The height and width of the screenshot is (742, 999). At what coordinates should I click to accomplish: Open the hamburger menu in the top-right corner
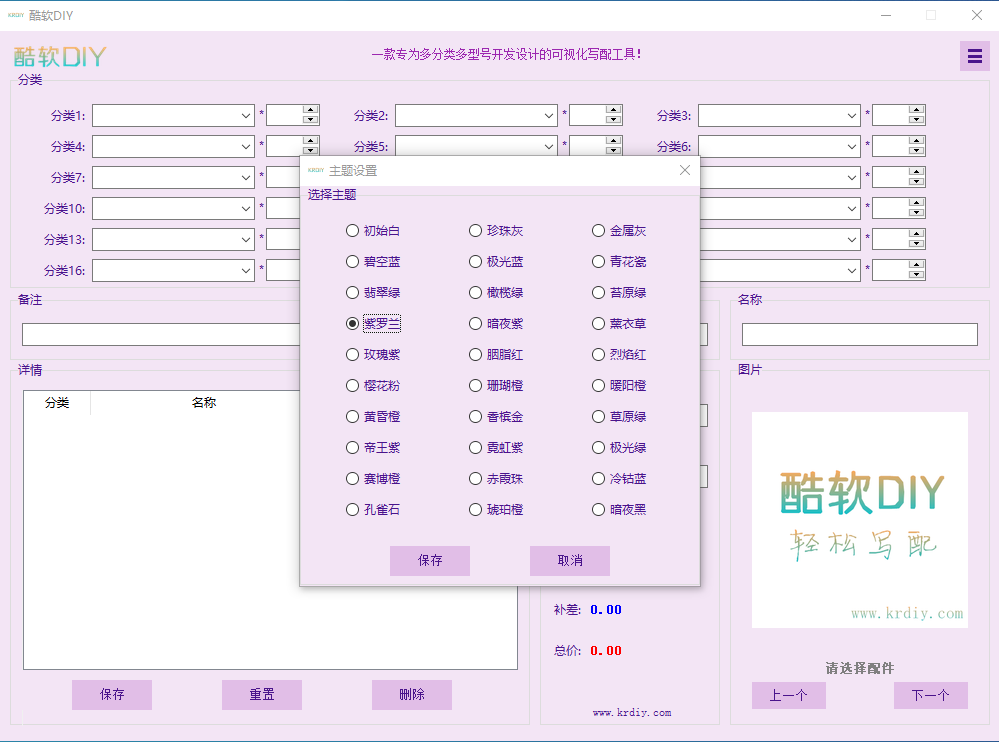(974, 56)
